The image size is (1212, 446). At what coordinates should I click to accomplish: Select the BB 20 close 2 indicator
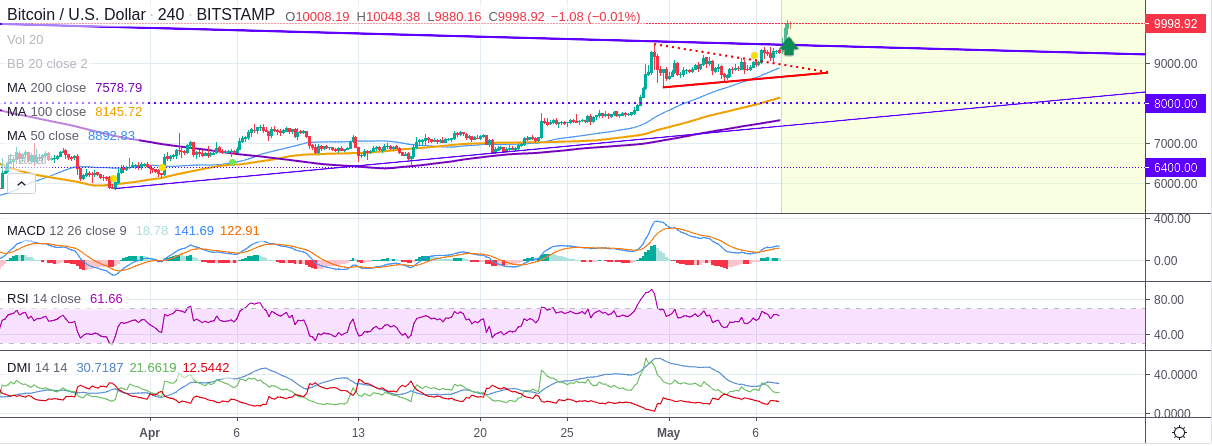coord(47,63)
